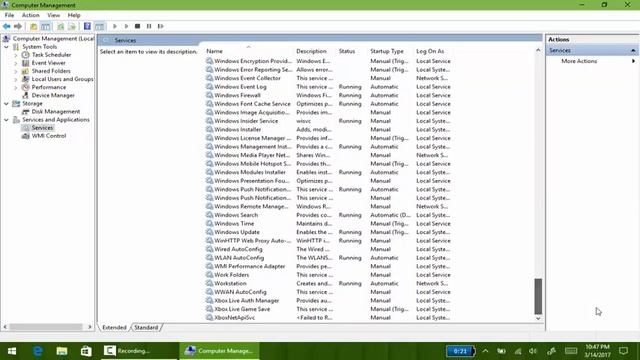Collapse the System Tools node
This screenshot has height=360, width=640.
[x=6, y=47]
